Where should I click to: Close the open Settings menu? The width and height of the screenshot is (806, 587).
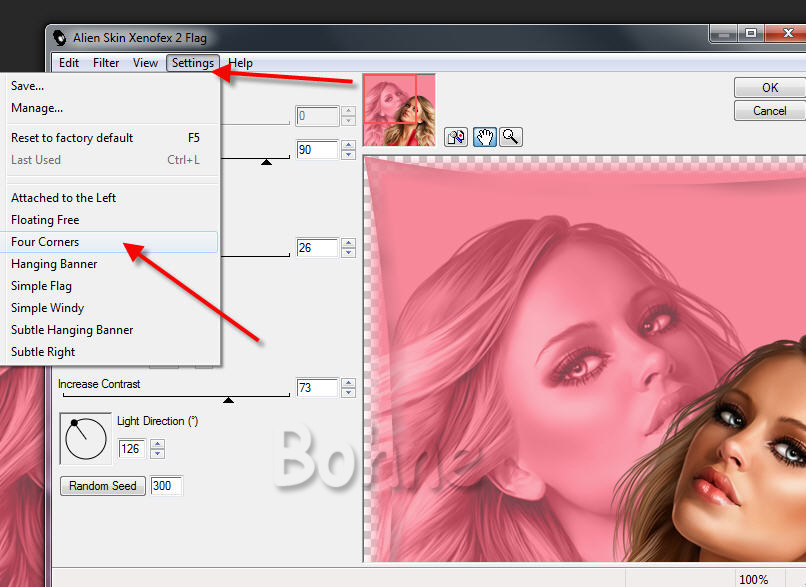pyautogui.click(x=193, y=63)
